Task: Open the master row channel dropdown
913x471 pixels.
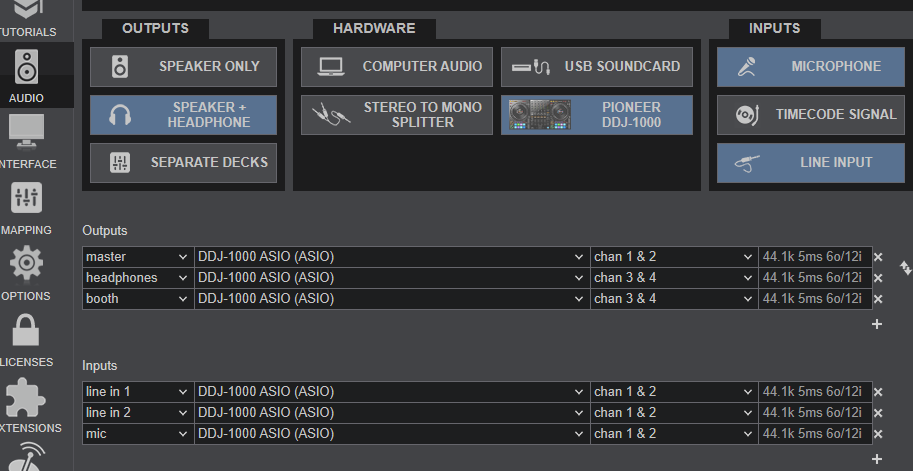Action: (674, 257)
